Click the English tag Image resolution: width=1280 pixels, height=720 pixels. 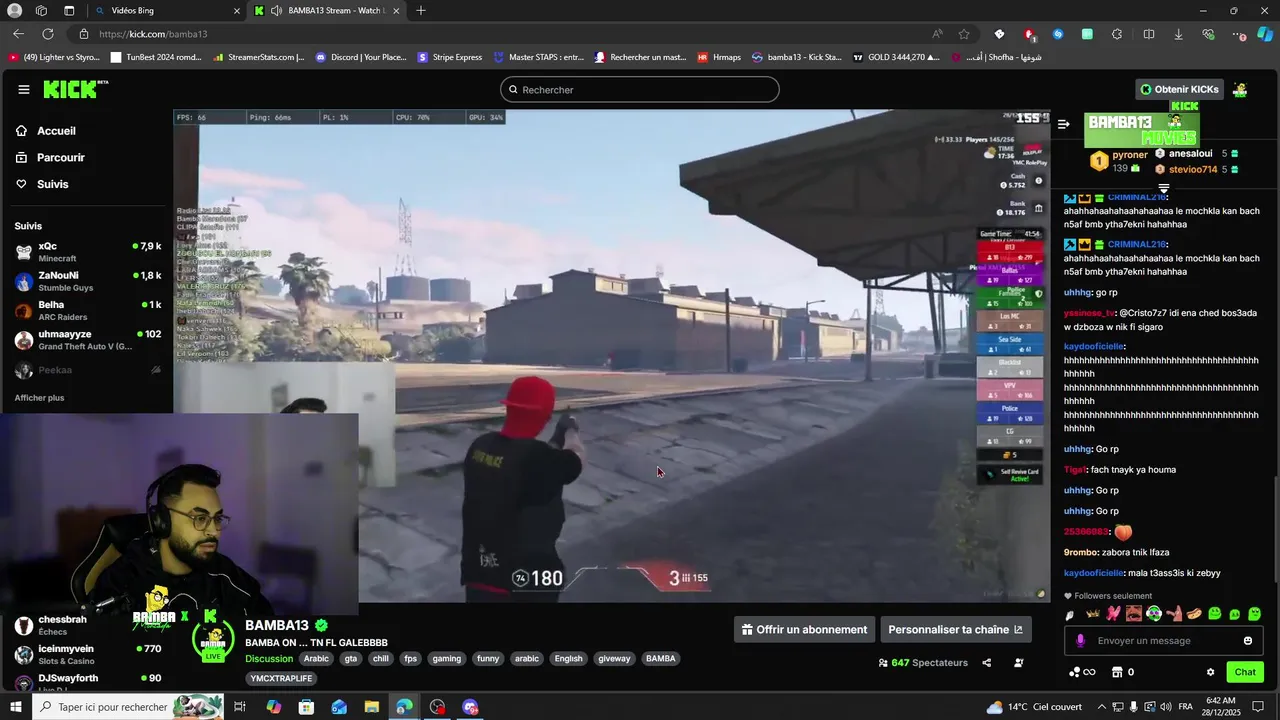pos(568,658)
